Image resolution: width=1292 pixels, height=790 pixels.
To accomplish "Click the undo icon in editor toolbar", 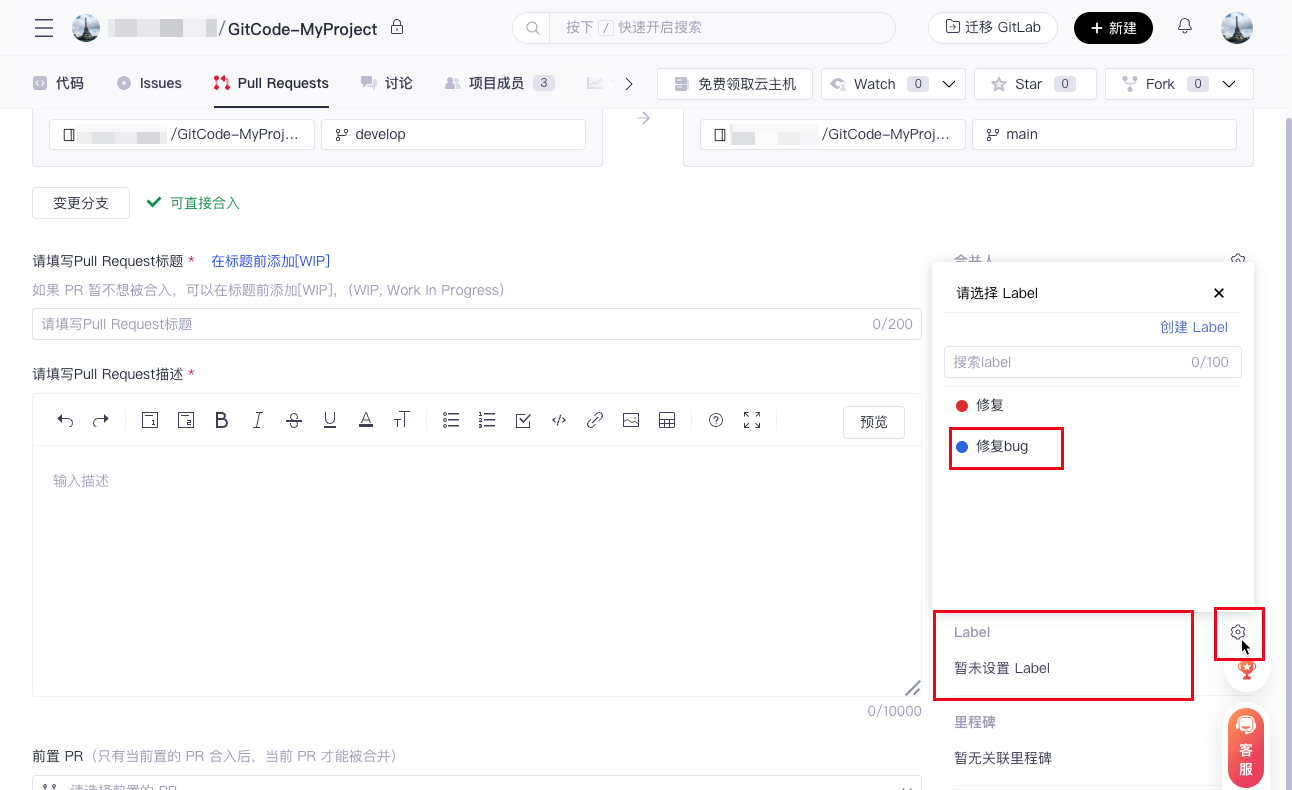I will [65, 421].
